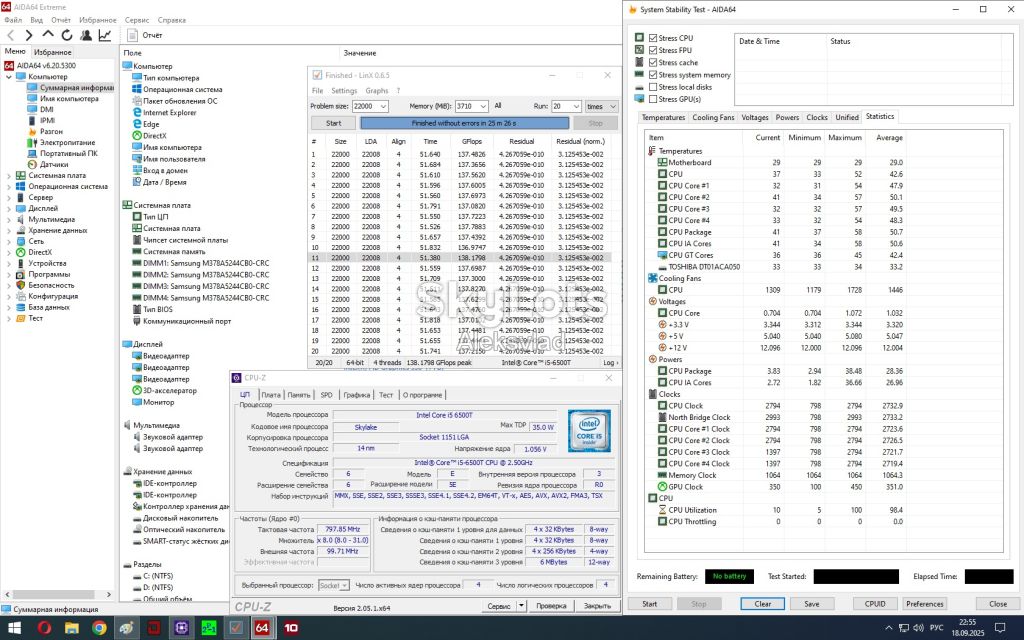Screen dimensions: 1024x640
Task: Uncheck Stress system memory checkbox
Action: point(653,75)
